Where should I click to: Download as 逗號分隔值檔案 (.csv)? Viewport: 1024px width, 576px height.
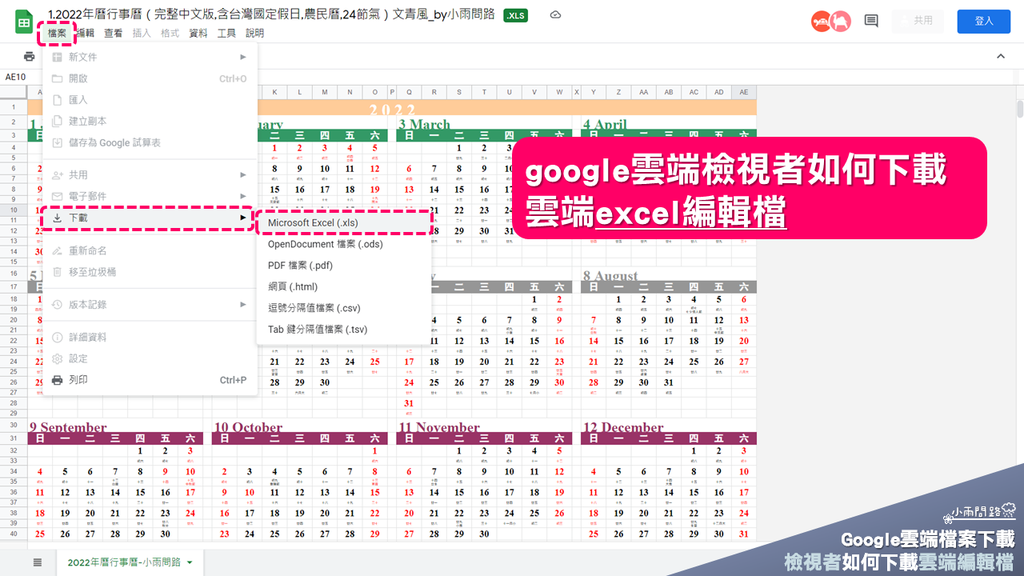point(344,308)
